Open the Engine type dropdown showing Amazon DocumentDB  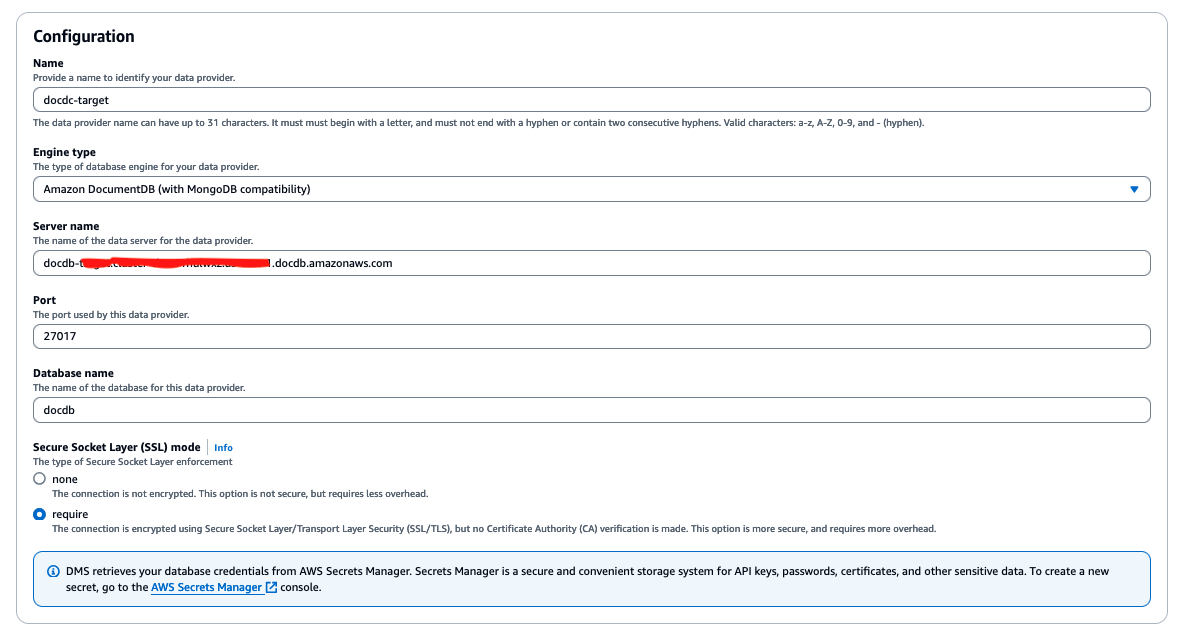[590, 189]
